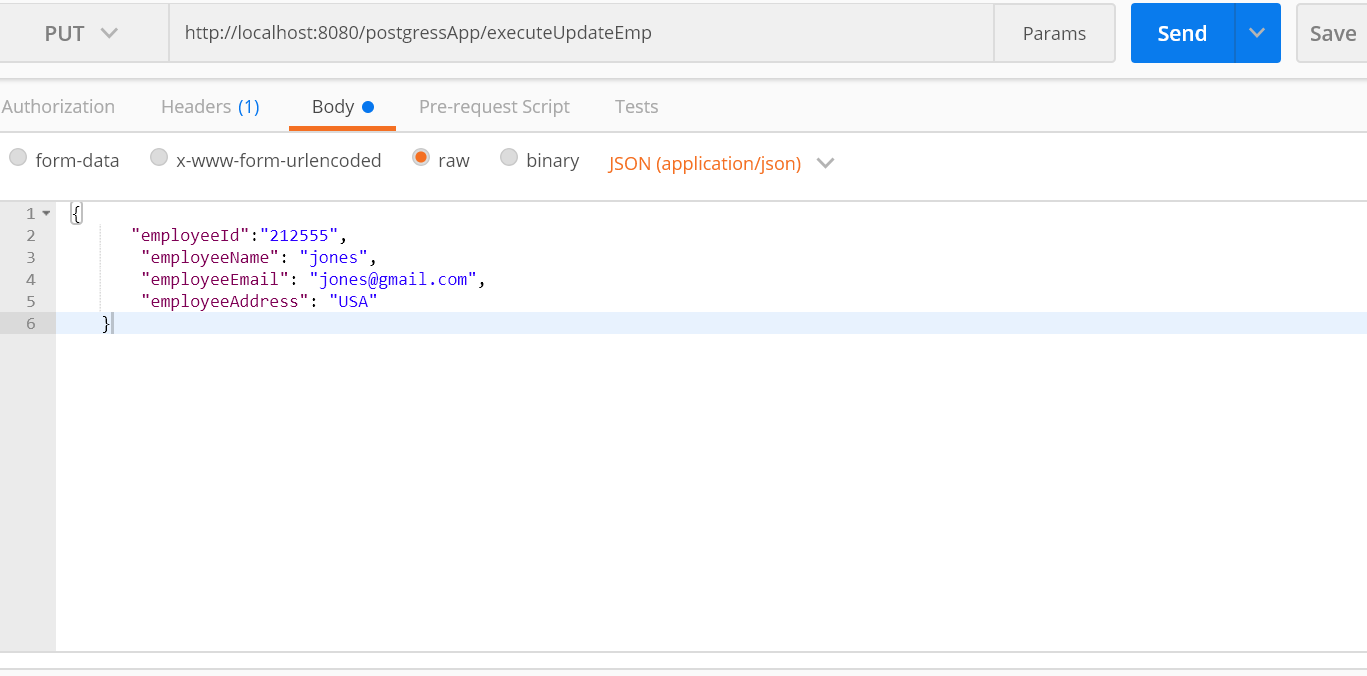
Task: Click the "employeeAddress" key text
Action: [225, 301]
